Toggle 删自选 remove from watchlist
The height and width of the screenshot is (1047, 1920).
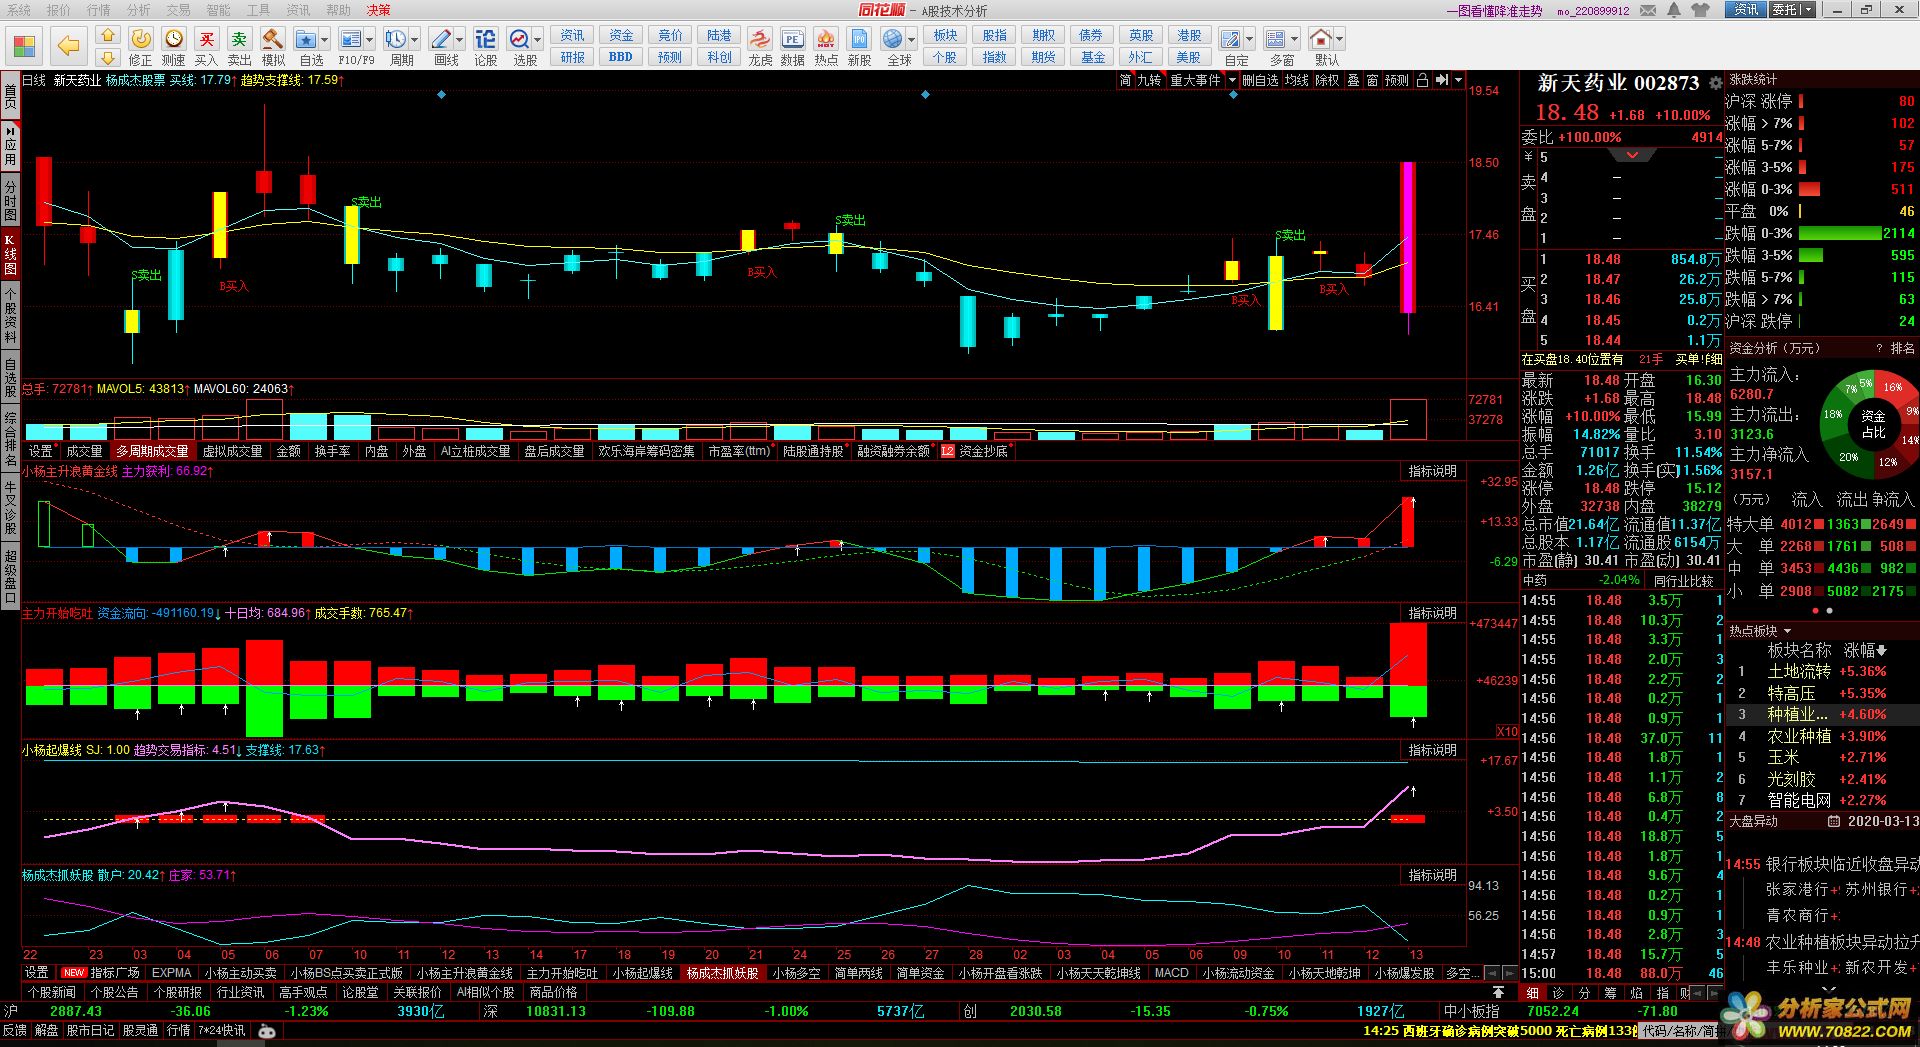click(x=1260, y=80)
